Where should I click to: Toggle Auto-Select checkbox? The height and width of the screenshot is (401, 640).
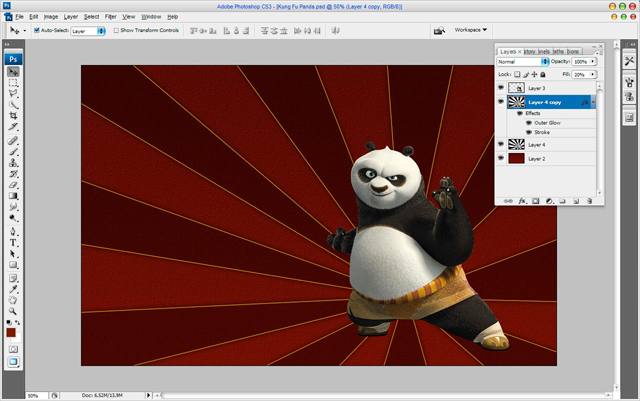[37, 30]
